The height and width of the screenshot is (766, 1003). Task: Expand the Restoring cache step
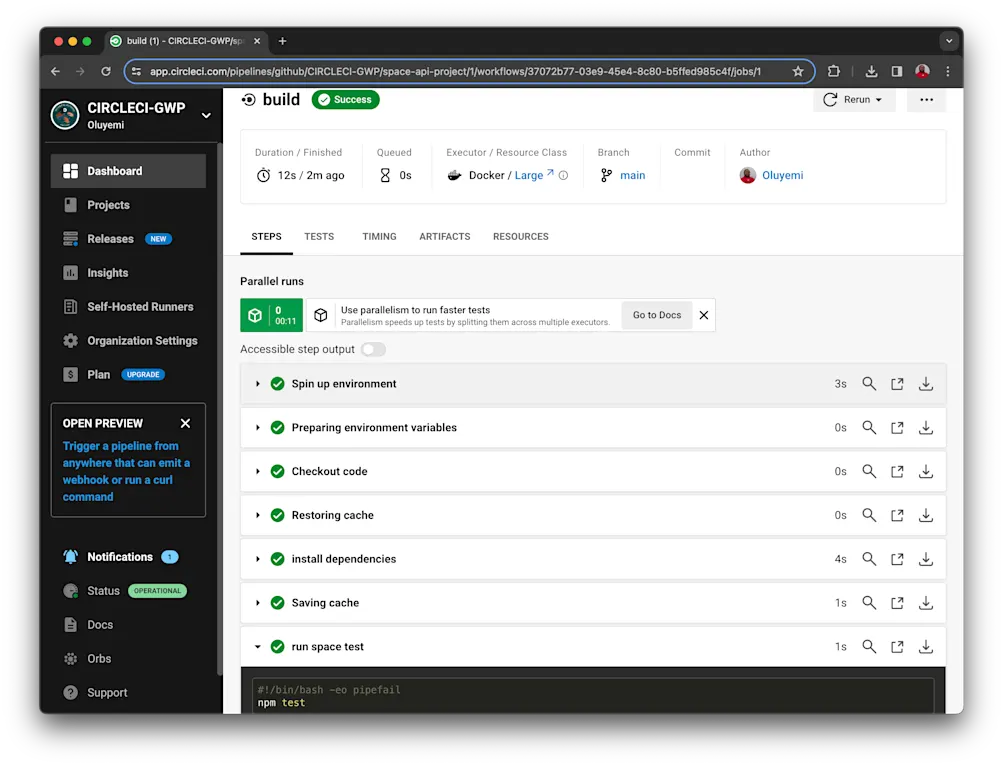click(x=258, y=515)
